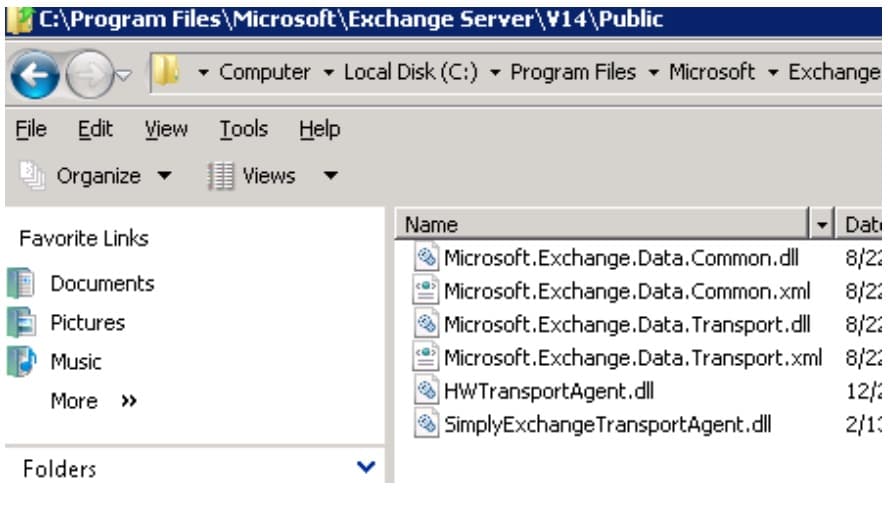Click the folder icon in address bar
This screenshot has width=888, height=514.
tap(165, 73)
